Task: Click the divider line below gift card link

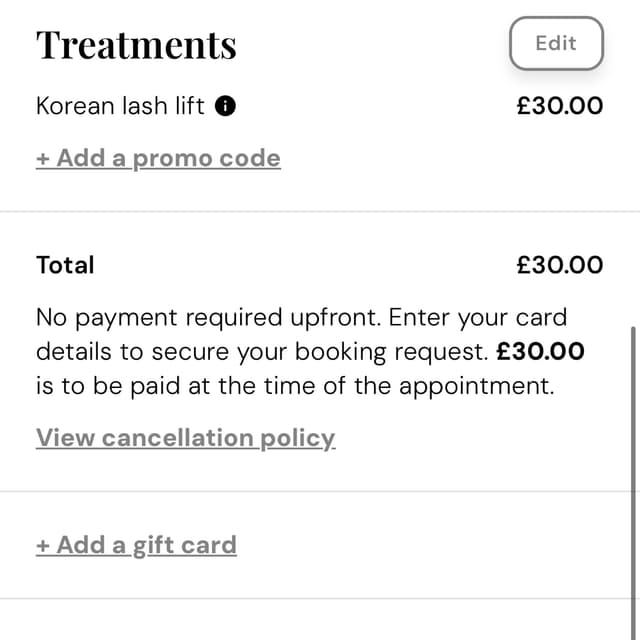Action: pyautogui.click(x=320, y=599)
